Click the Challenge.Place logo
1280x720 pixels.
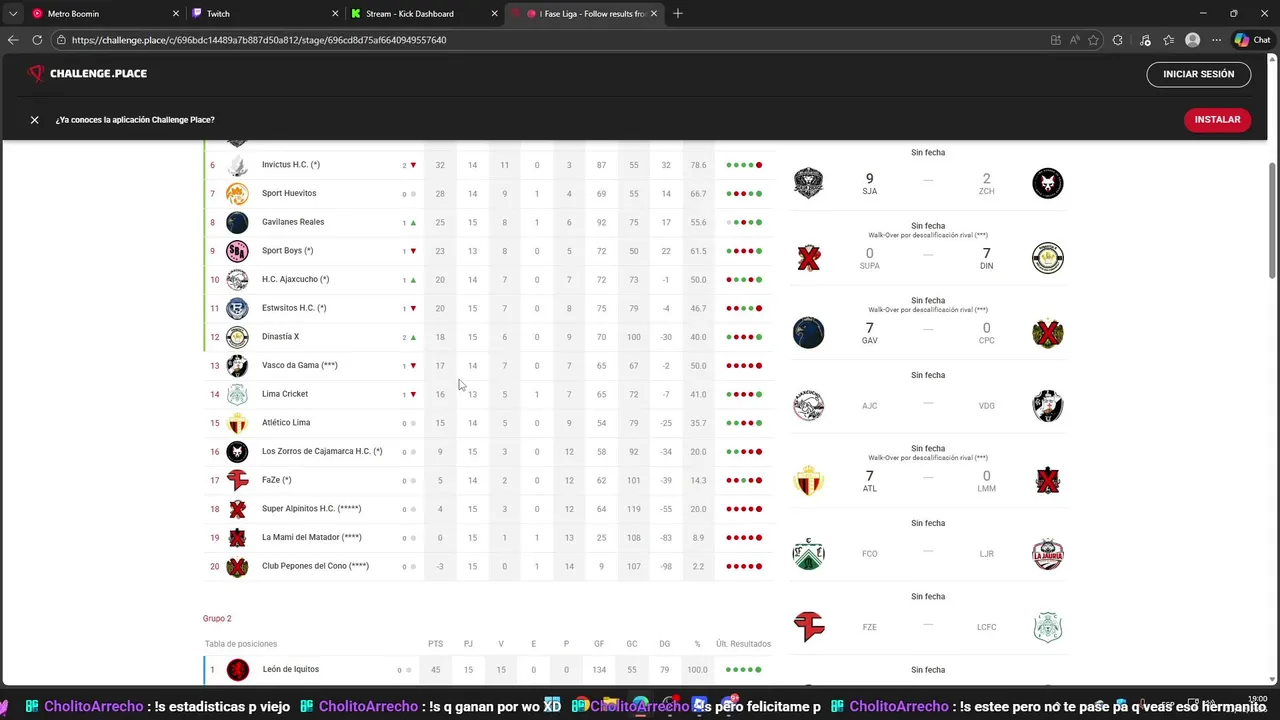click(x=87, y=74)
